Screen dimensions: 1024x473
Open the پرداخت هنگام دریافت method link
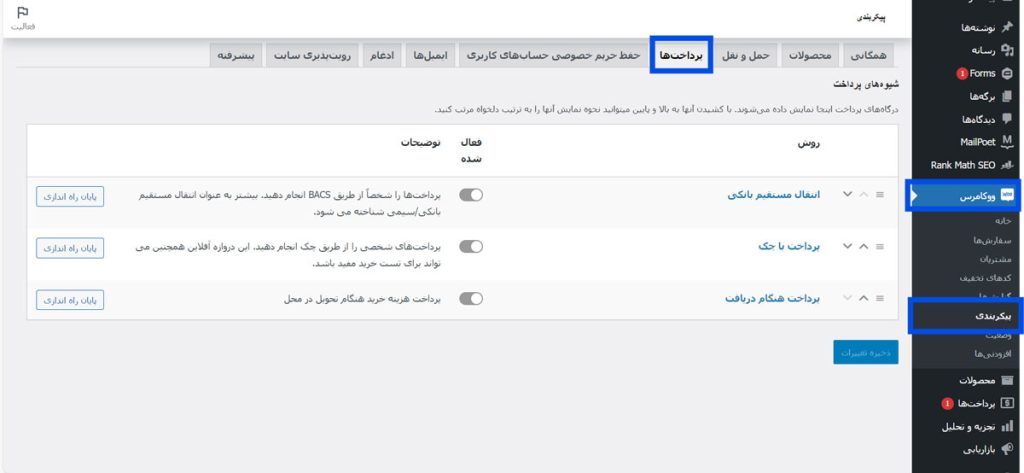(x=772, y=299)
